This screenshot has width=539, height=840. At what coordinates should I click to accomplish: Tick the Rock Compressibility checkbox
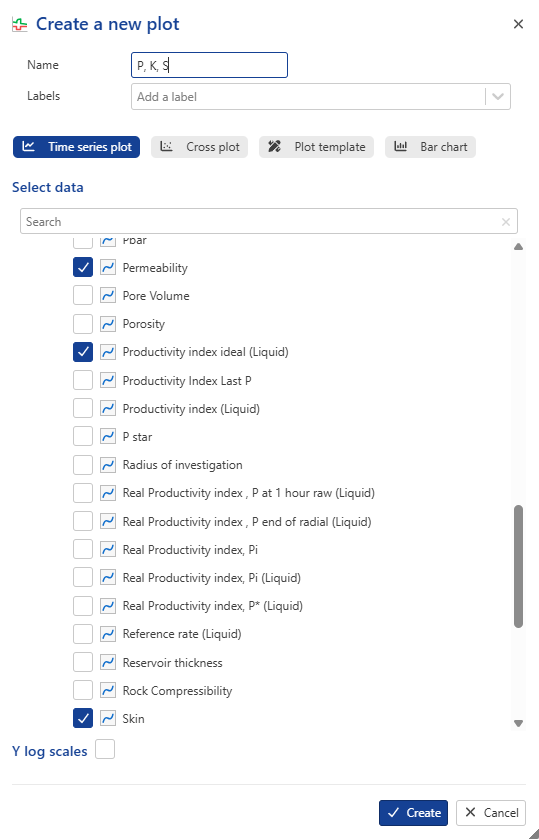pyautogui.click(x=83, y=690)
